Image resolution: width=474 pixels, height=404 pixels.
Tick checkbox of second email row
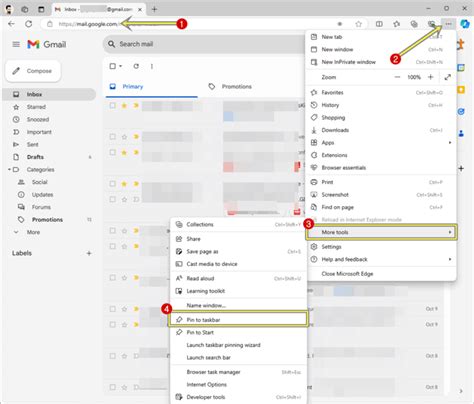pyautogui.click(x=113, y=136)
